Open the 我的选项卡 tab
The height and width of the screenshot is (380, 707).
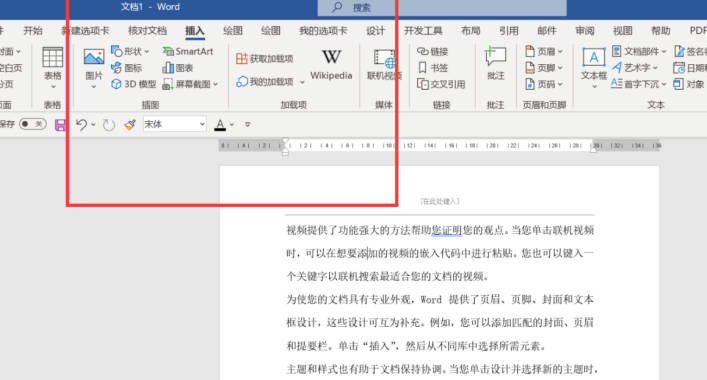(323, 31)
